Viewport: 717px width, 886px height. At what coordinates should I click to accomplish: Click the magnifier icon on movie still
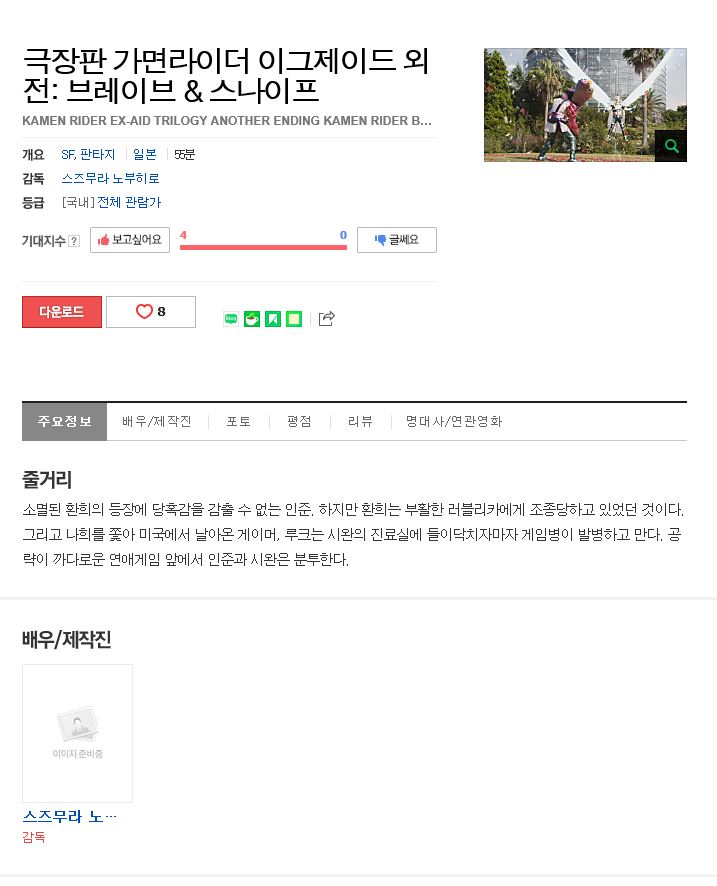click(x=671, y=146)
